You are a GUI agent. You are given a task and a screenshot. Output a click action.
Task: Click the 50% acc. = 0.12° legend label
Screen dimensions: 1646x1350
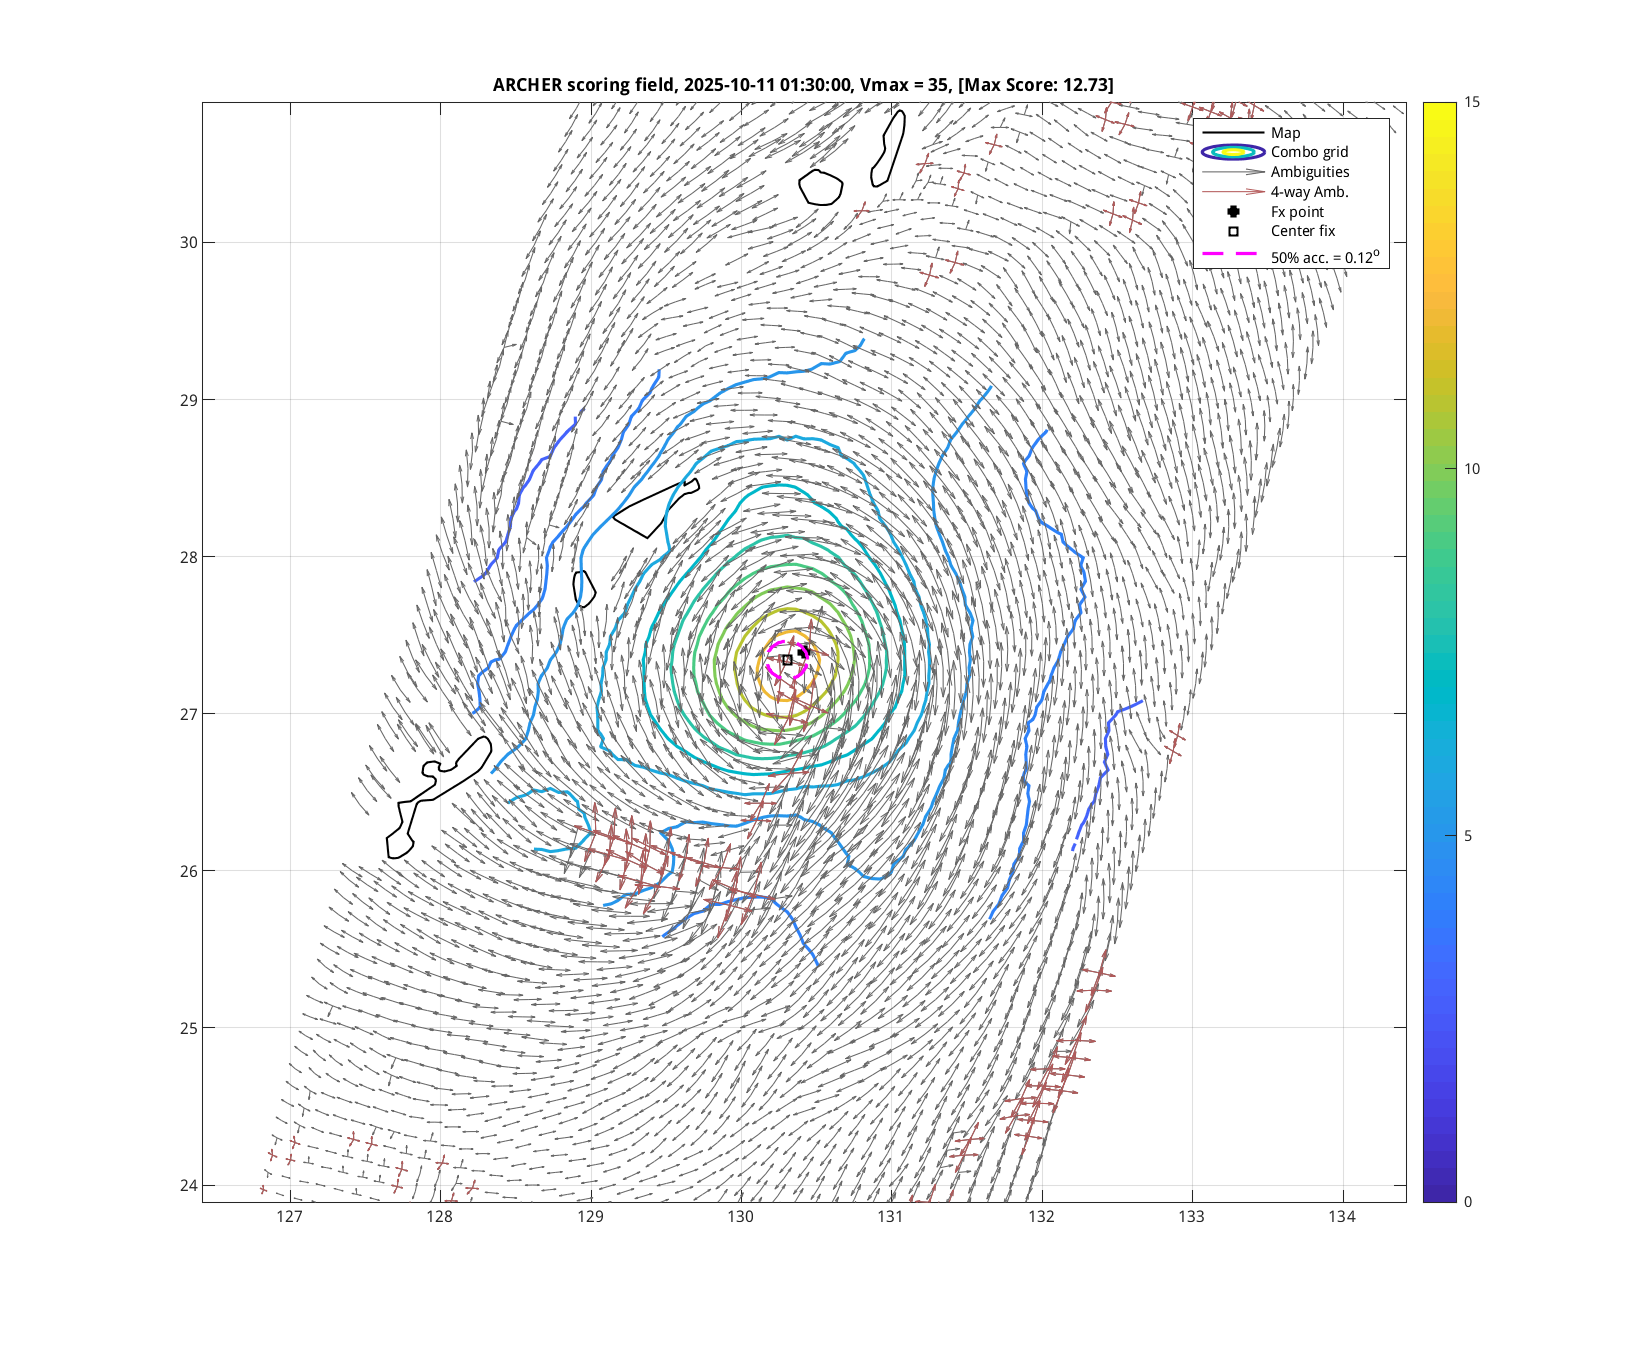pyautogui.click(x=1325, y=256)
